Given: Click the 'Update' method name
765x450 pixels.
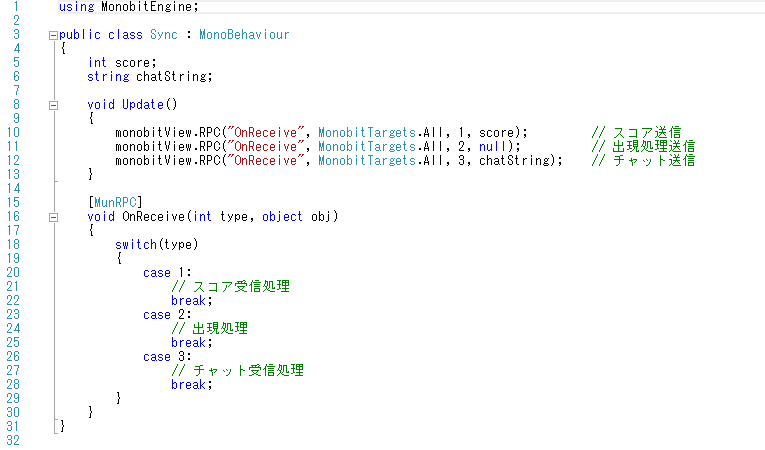Looking at the screenshot, I should pyautogui.click(x=143, y=105).
